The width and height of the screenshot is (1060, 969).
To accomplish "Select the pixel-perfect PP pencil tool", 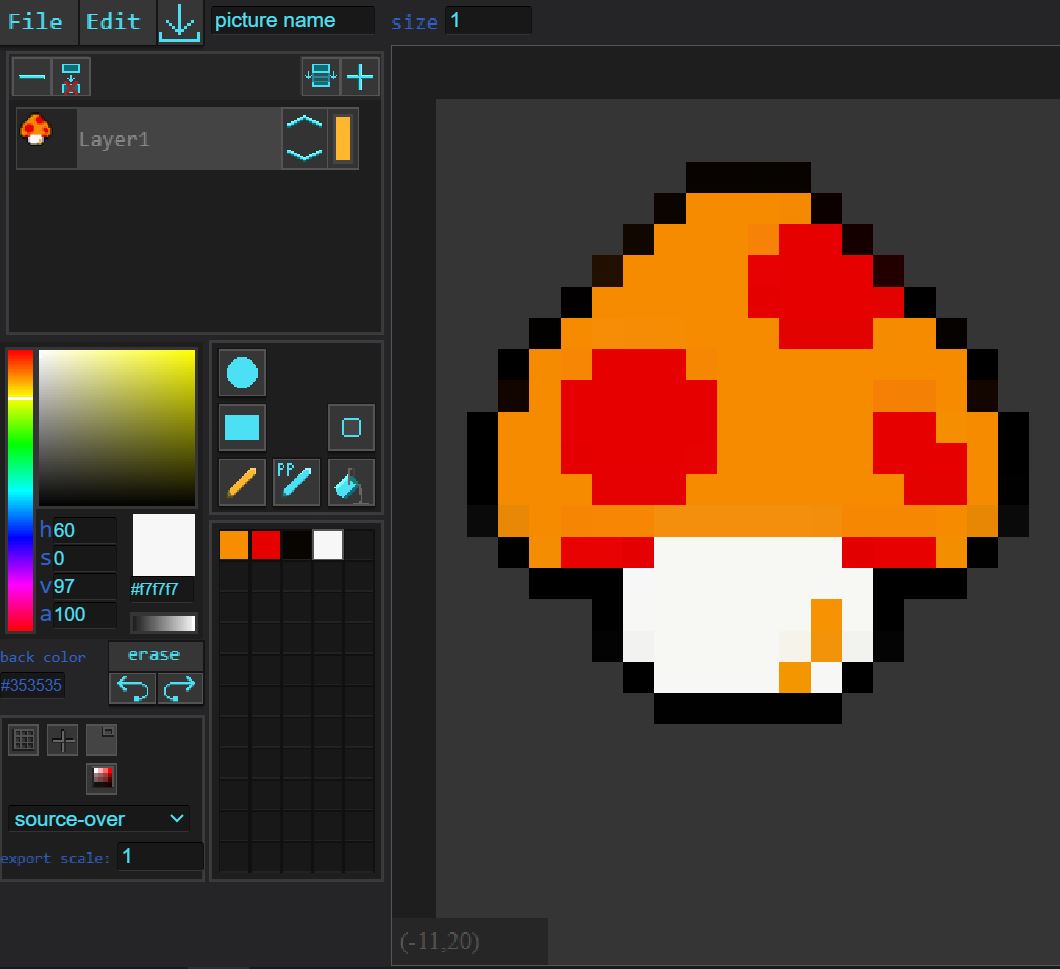I will point(296,482).
